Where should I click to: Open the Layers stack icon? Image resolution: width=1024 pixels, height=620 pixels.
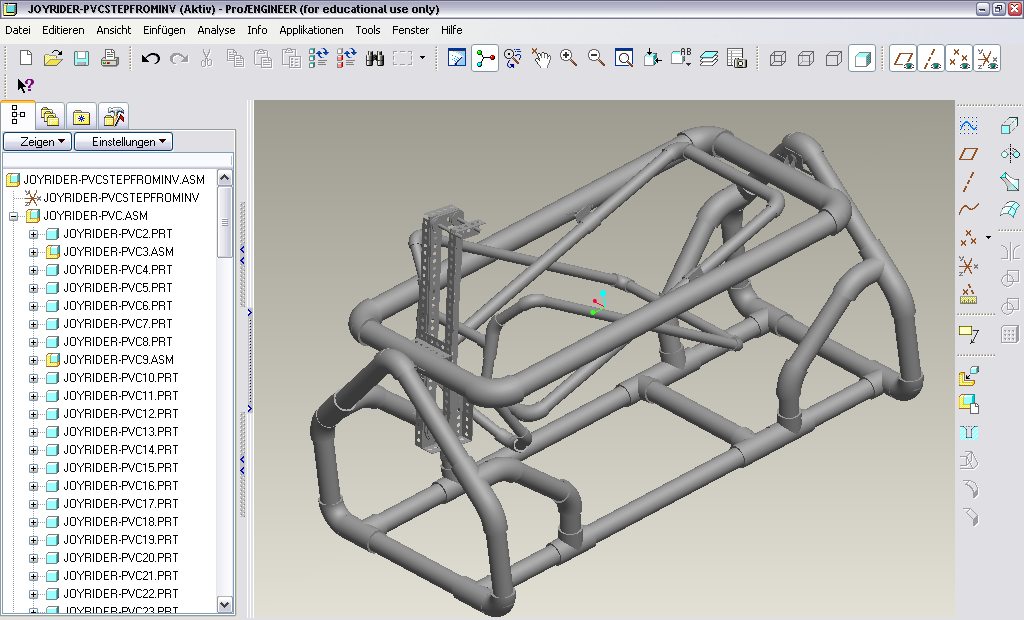[709, 58]
